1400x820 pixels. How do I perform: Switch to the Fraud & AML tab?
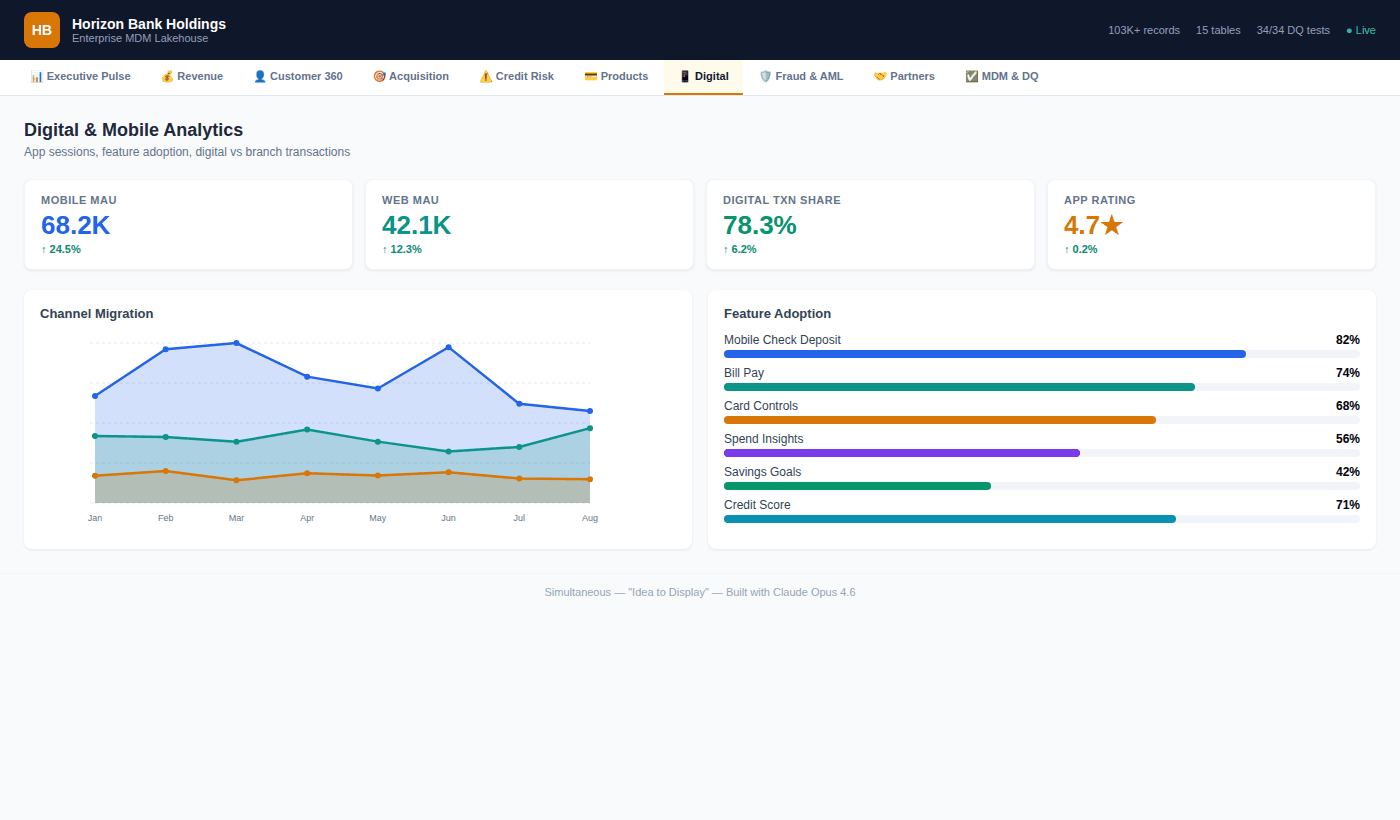[x=801, y=76]
